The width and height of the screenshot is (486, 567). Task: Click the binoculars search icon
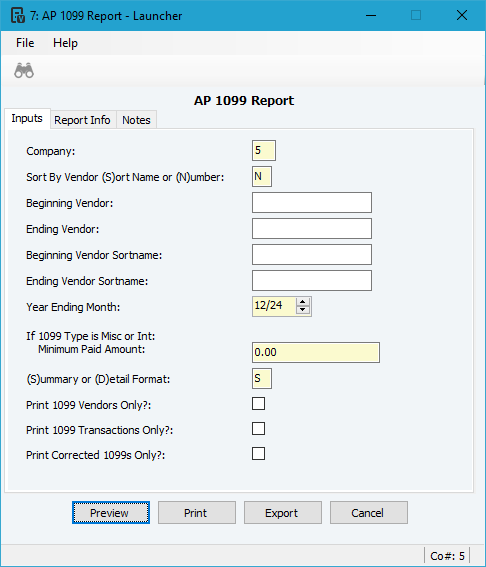pyautogui.click(x=24, y=71)
